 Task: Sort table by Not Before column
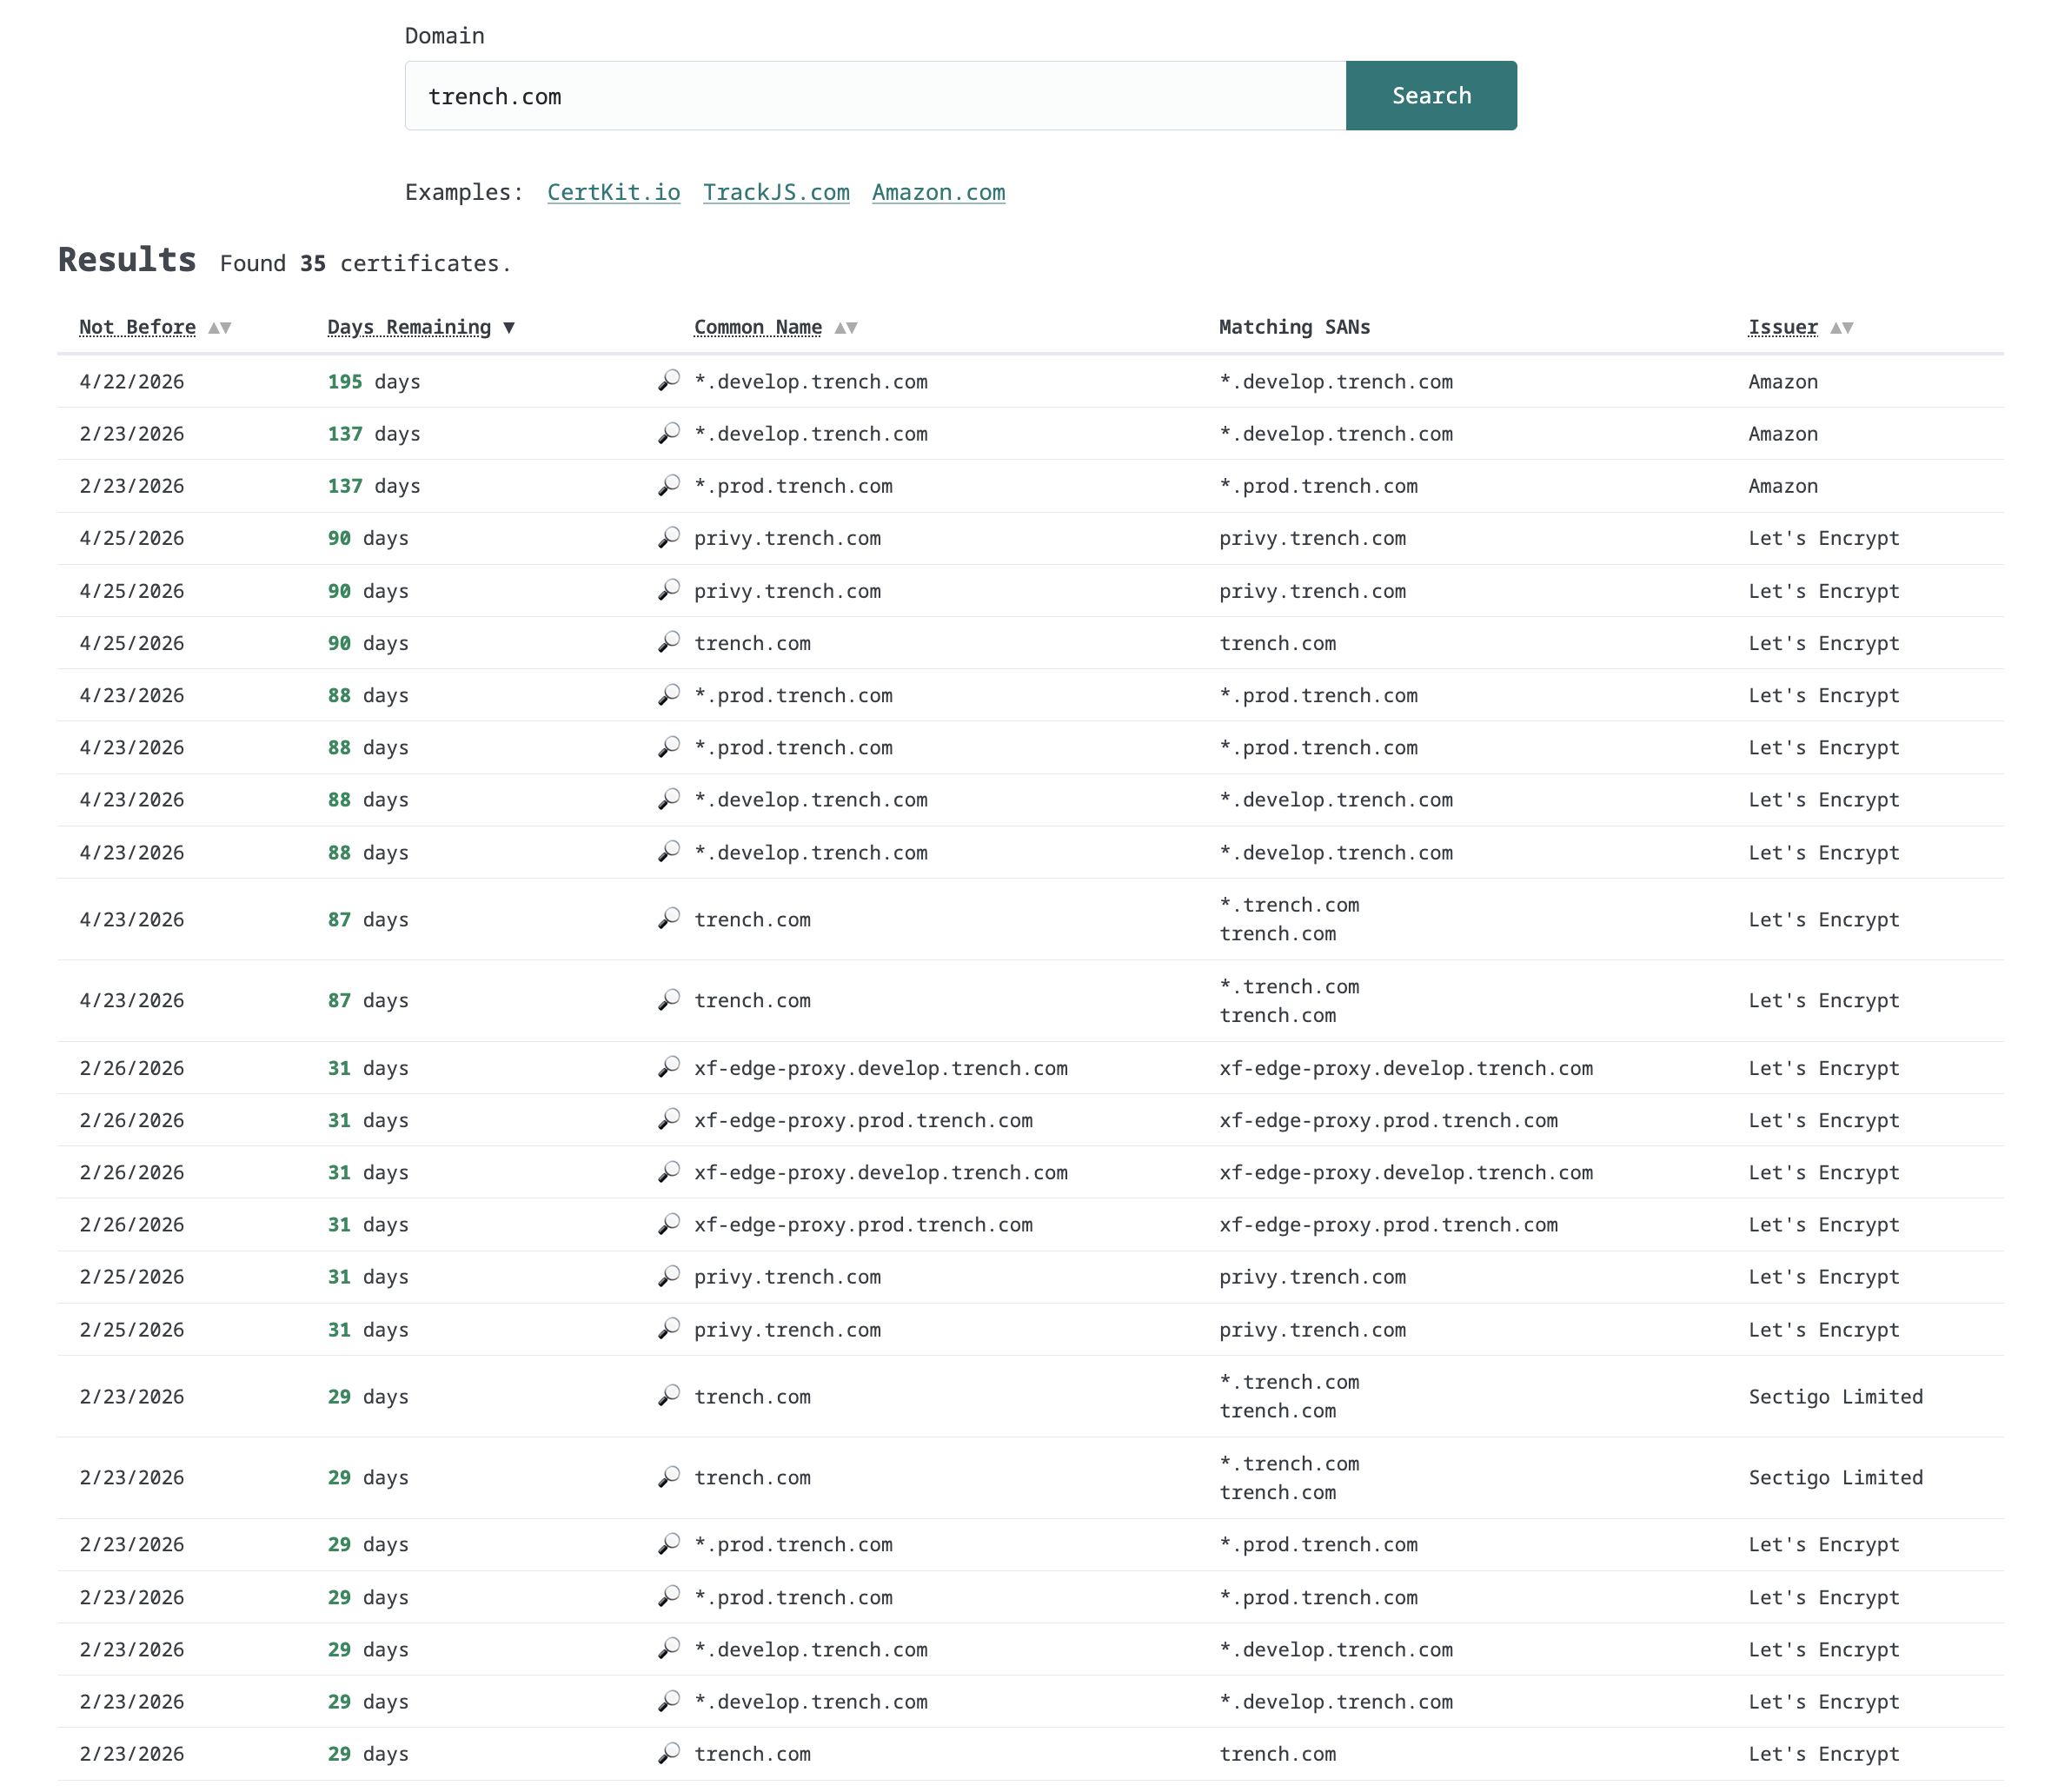click(x=137, y=327)
